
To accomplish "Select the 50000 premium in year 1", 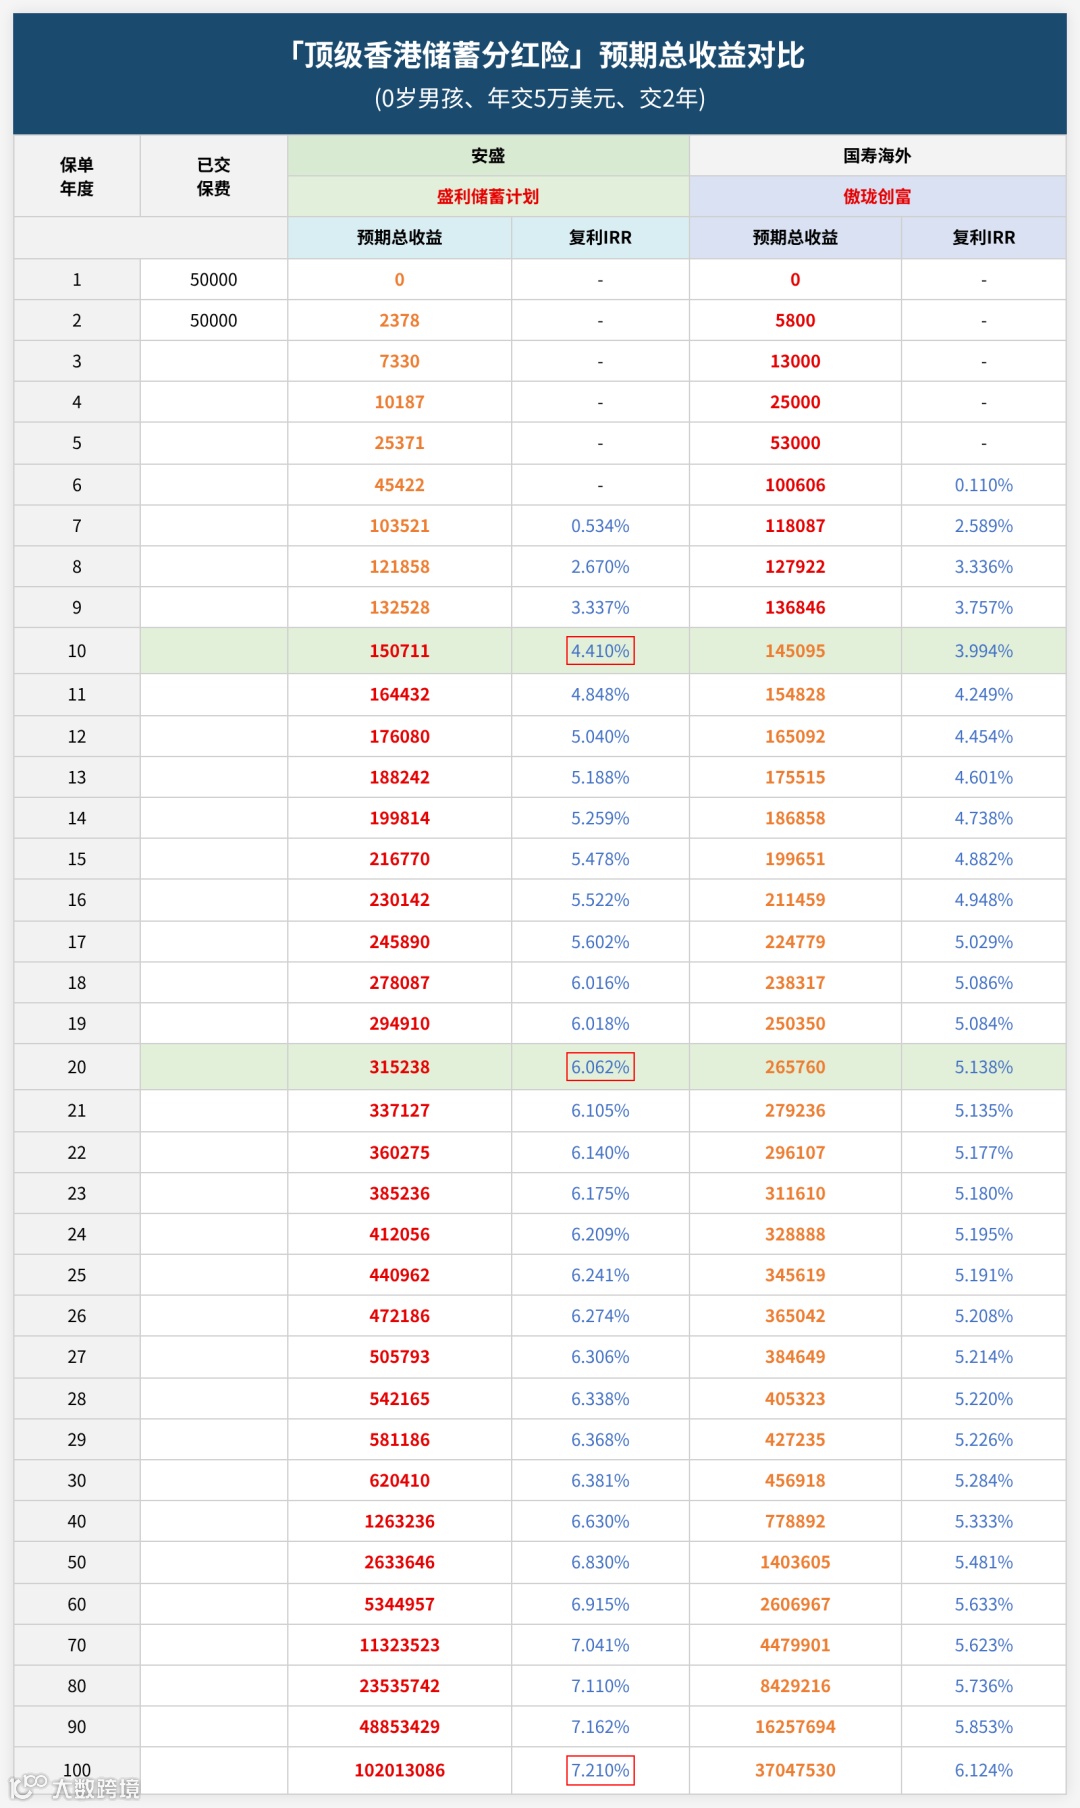I will (214, 280).
